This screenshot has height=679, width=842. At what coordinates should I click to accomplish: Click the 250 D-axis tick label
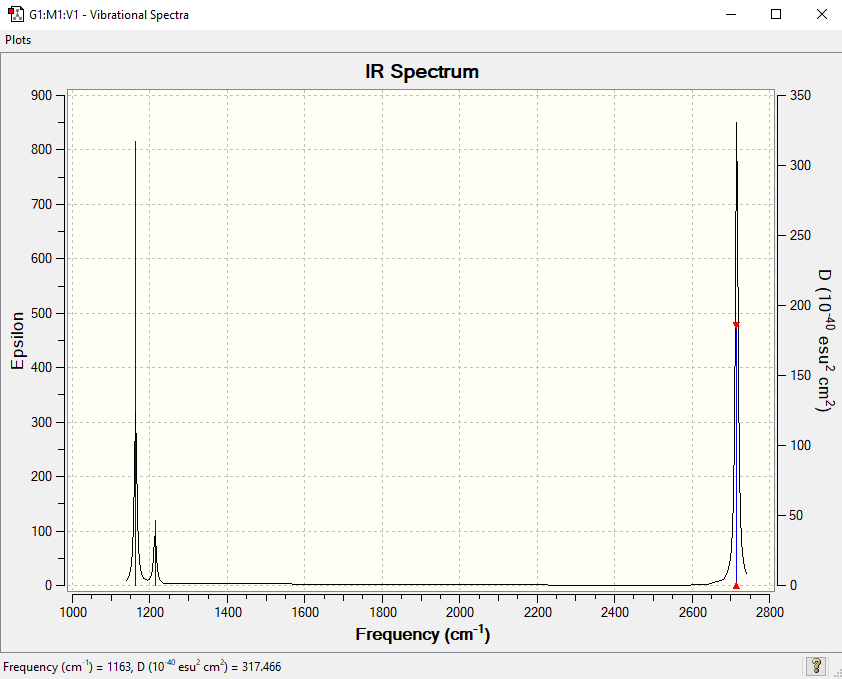[800, 235]
